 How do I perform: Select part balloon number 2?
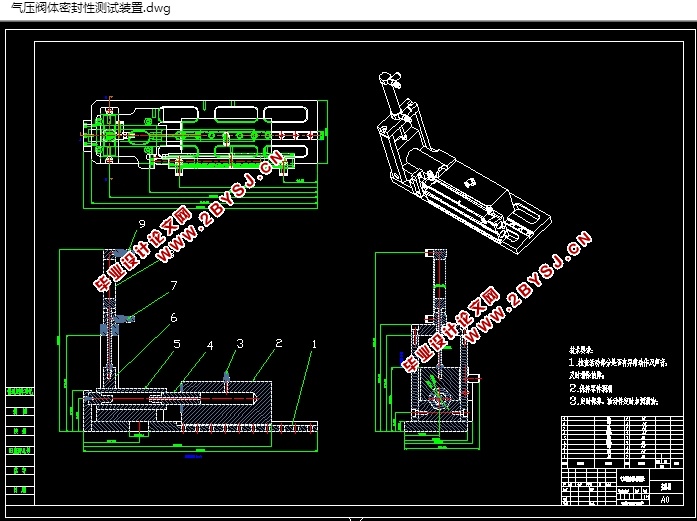point(279,343)
